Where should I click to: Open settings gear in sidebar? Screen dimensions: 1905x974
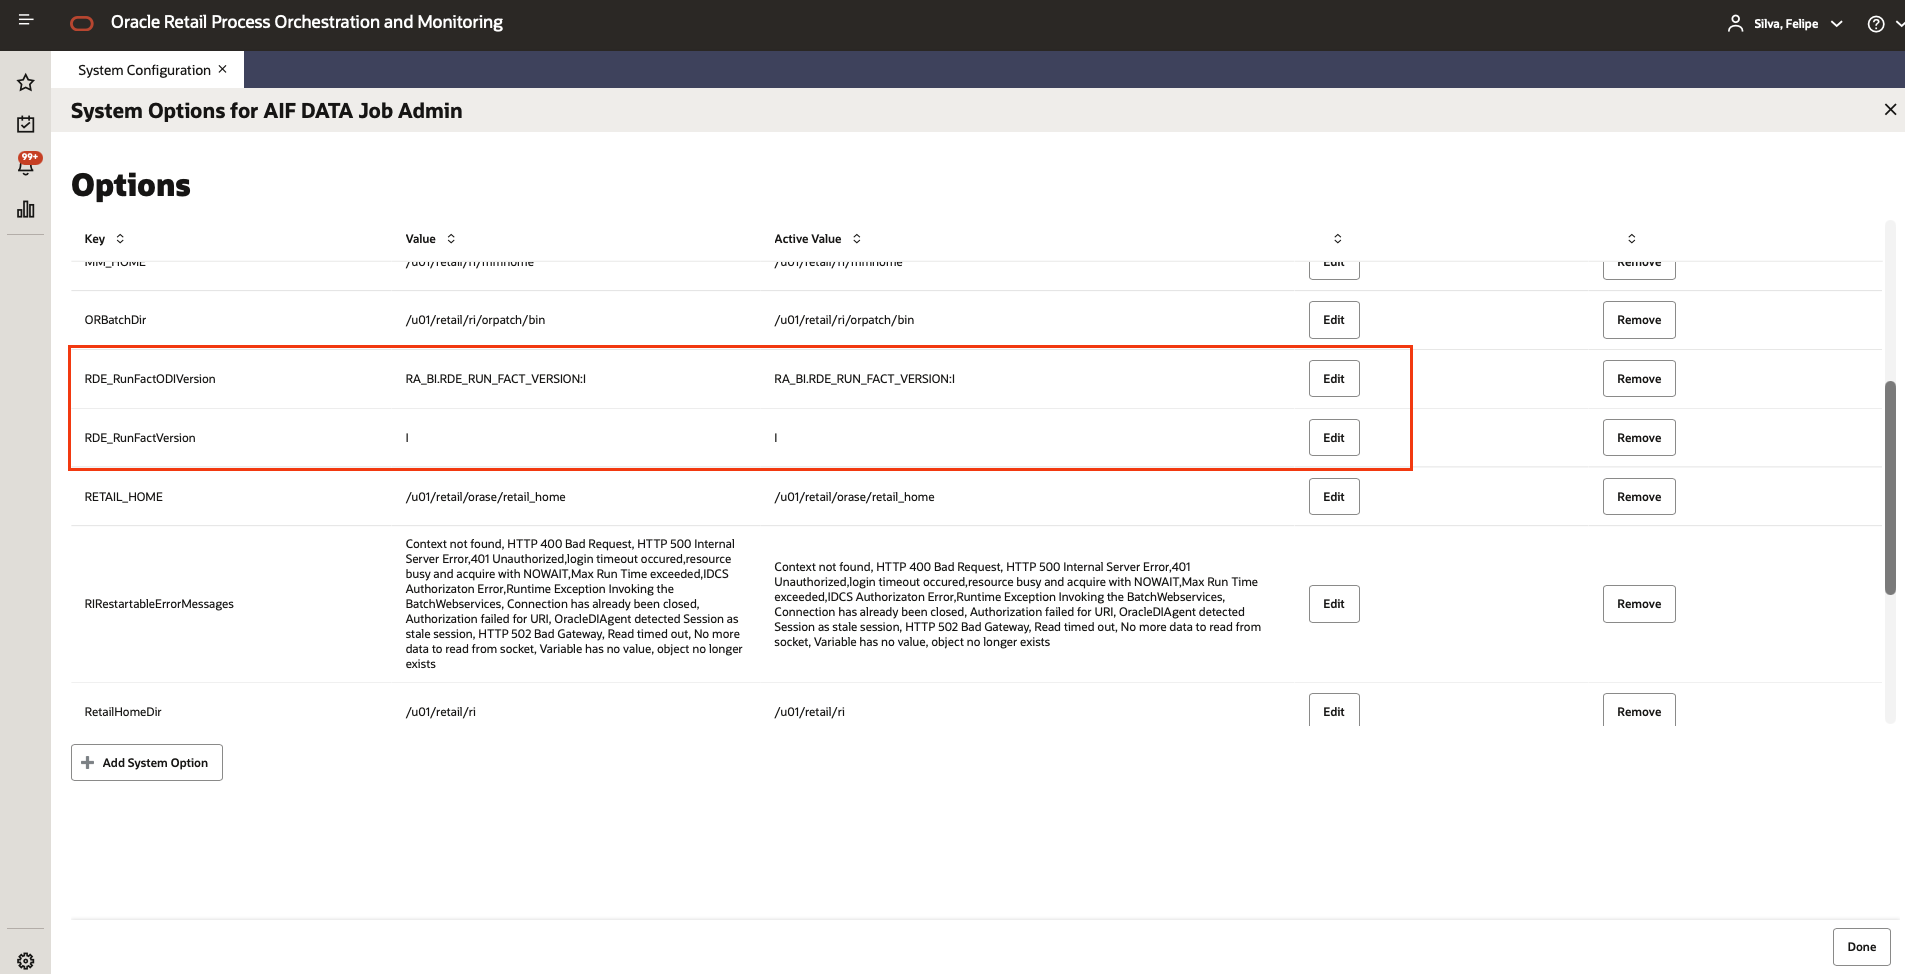point(26,961)
